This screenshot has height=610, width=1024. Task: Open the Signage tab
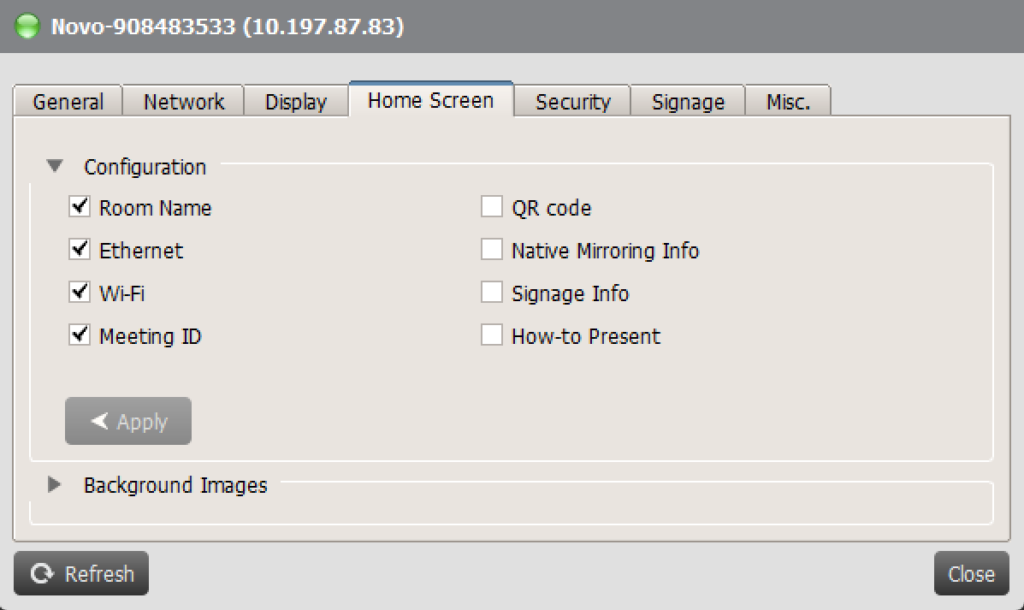click(688, 101)
